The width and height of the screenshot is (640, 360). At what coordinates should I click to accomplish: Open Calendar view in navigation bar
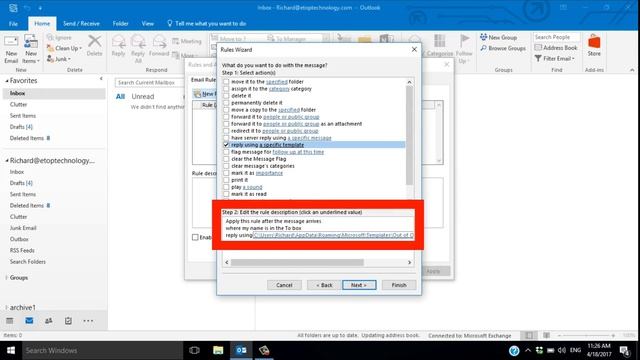pyautogui.click(x=10, y=321)
